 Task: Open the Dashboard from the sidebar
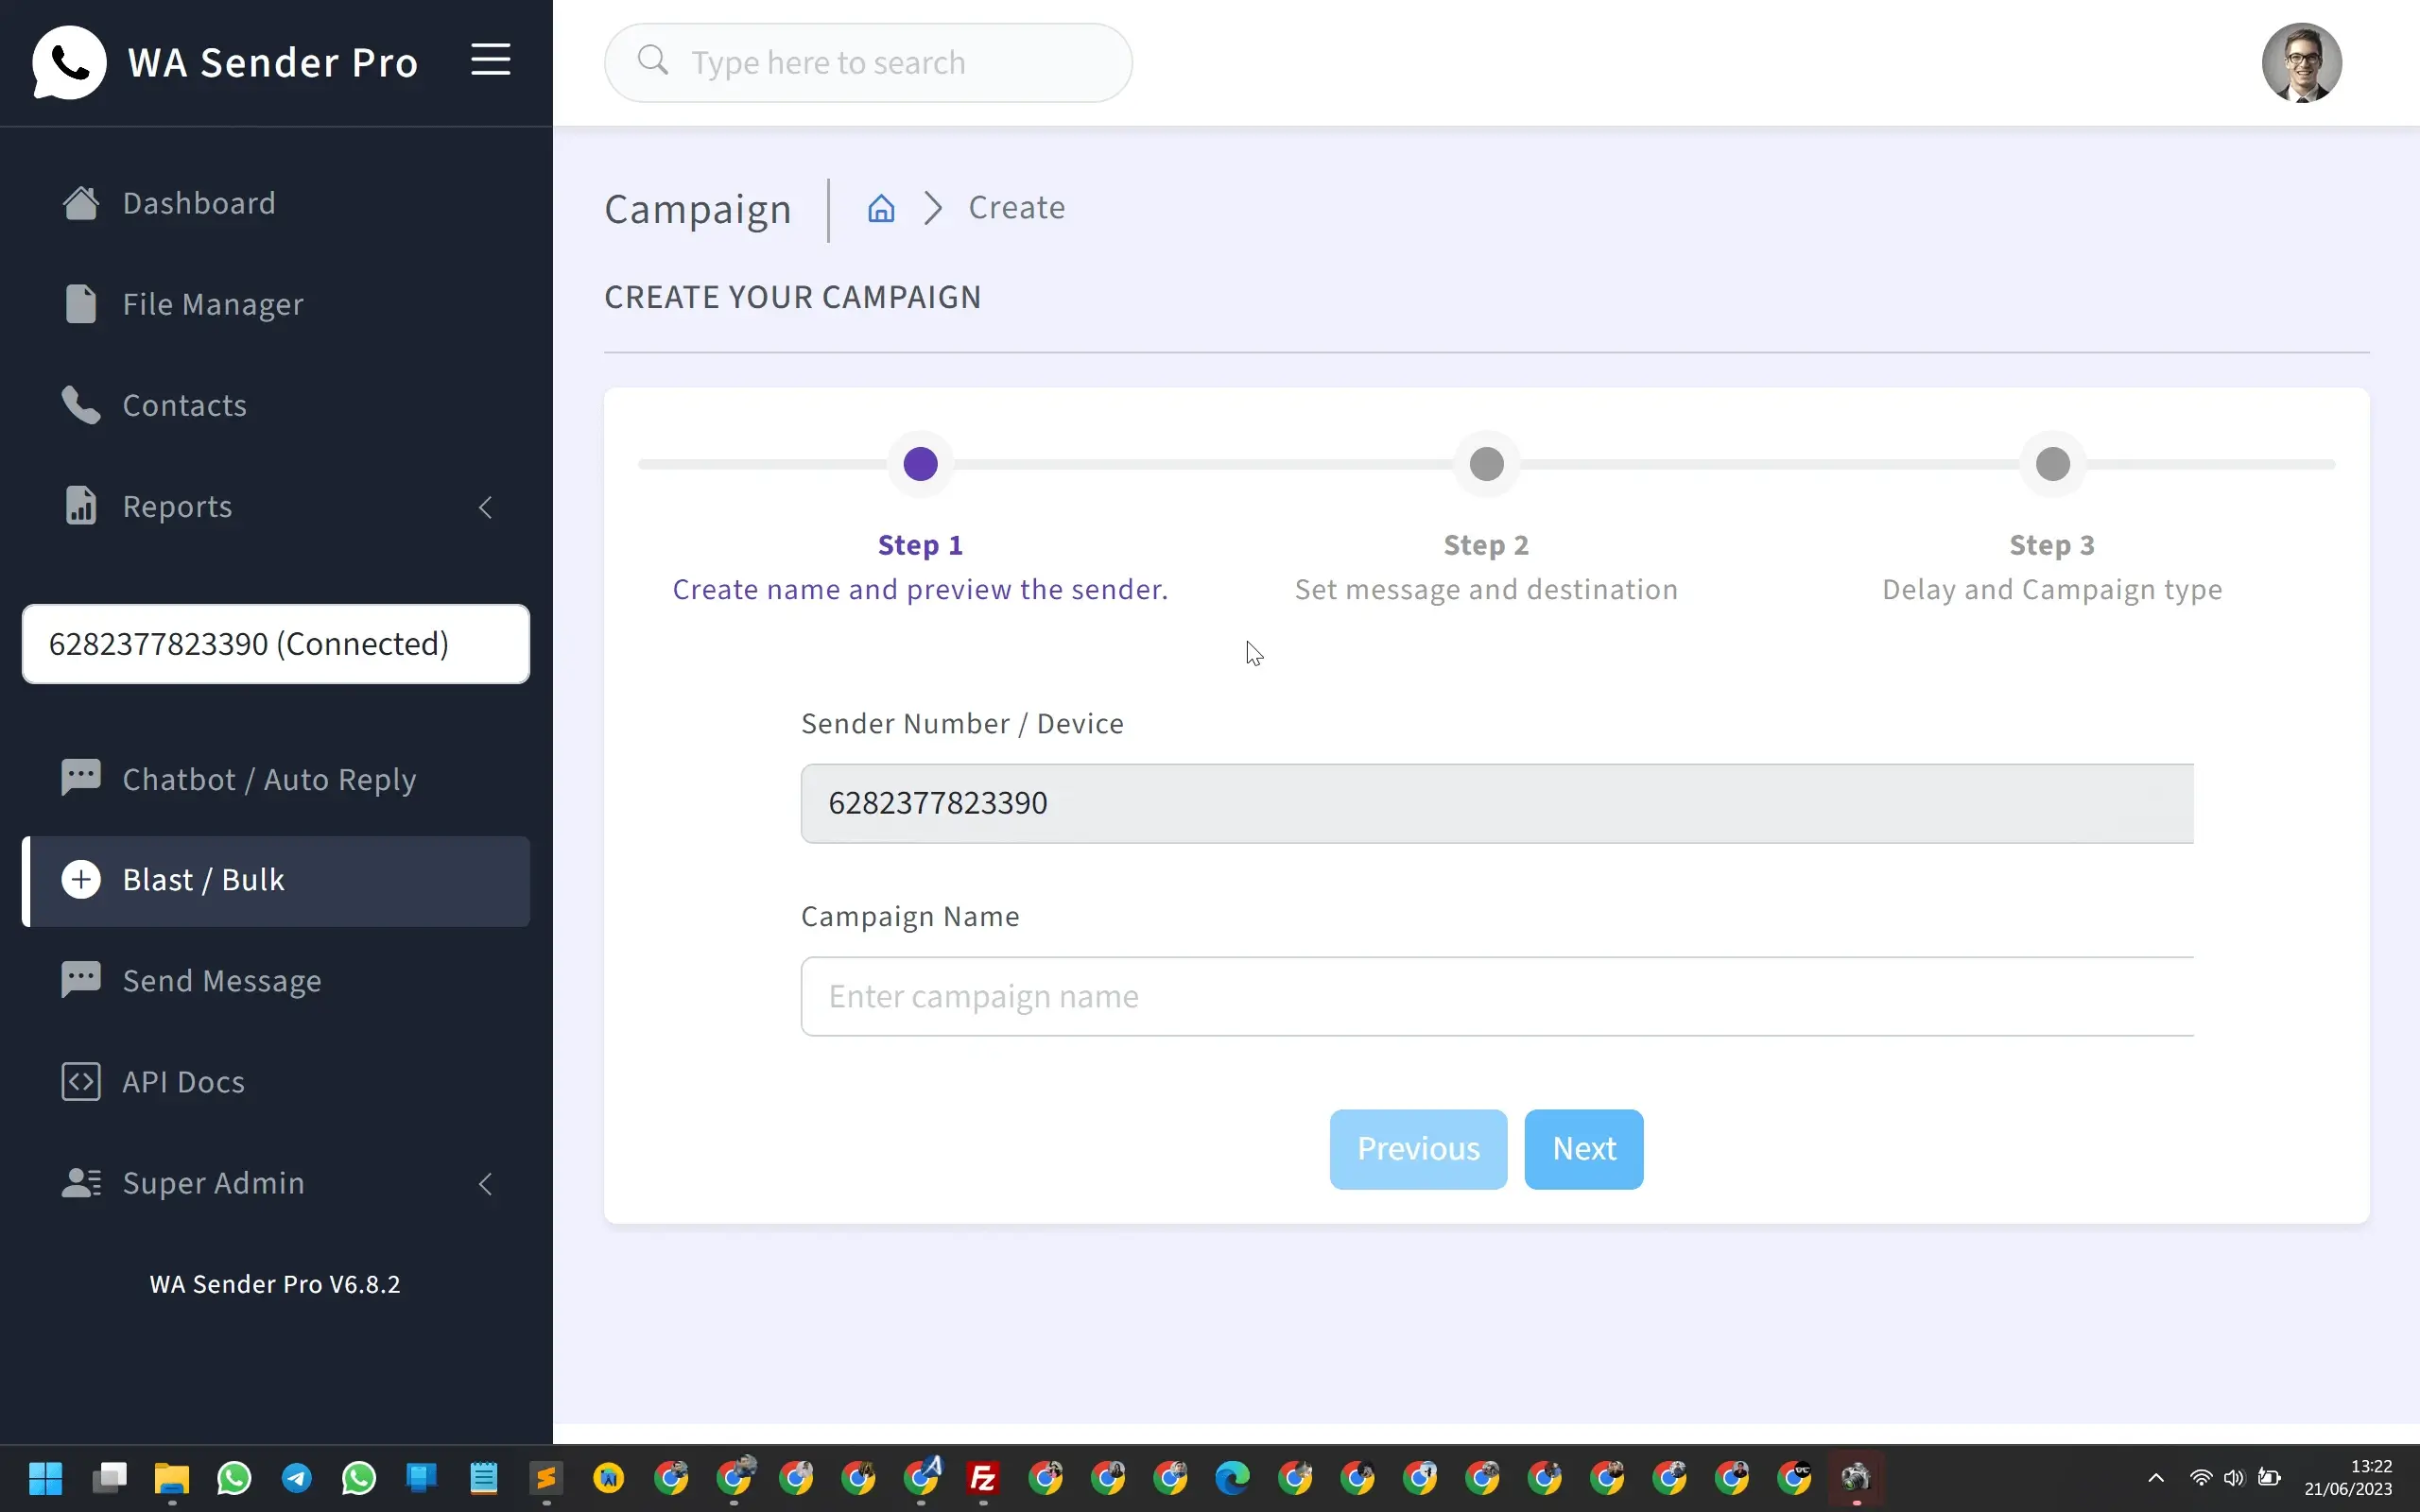(199, 203)
